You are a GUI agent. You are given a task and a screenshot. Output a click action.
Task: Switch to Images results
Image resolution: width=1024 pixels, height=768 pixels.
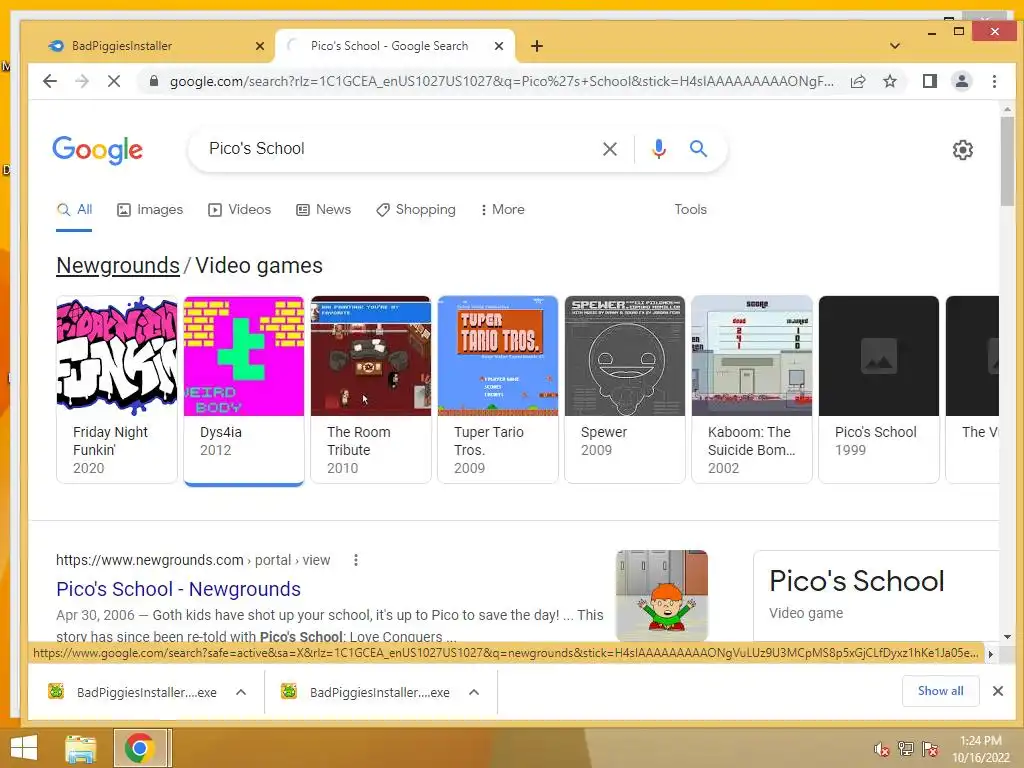[x=150, y=210]
